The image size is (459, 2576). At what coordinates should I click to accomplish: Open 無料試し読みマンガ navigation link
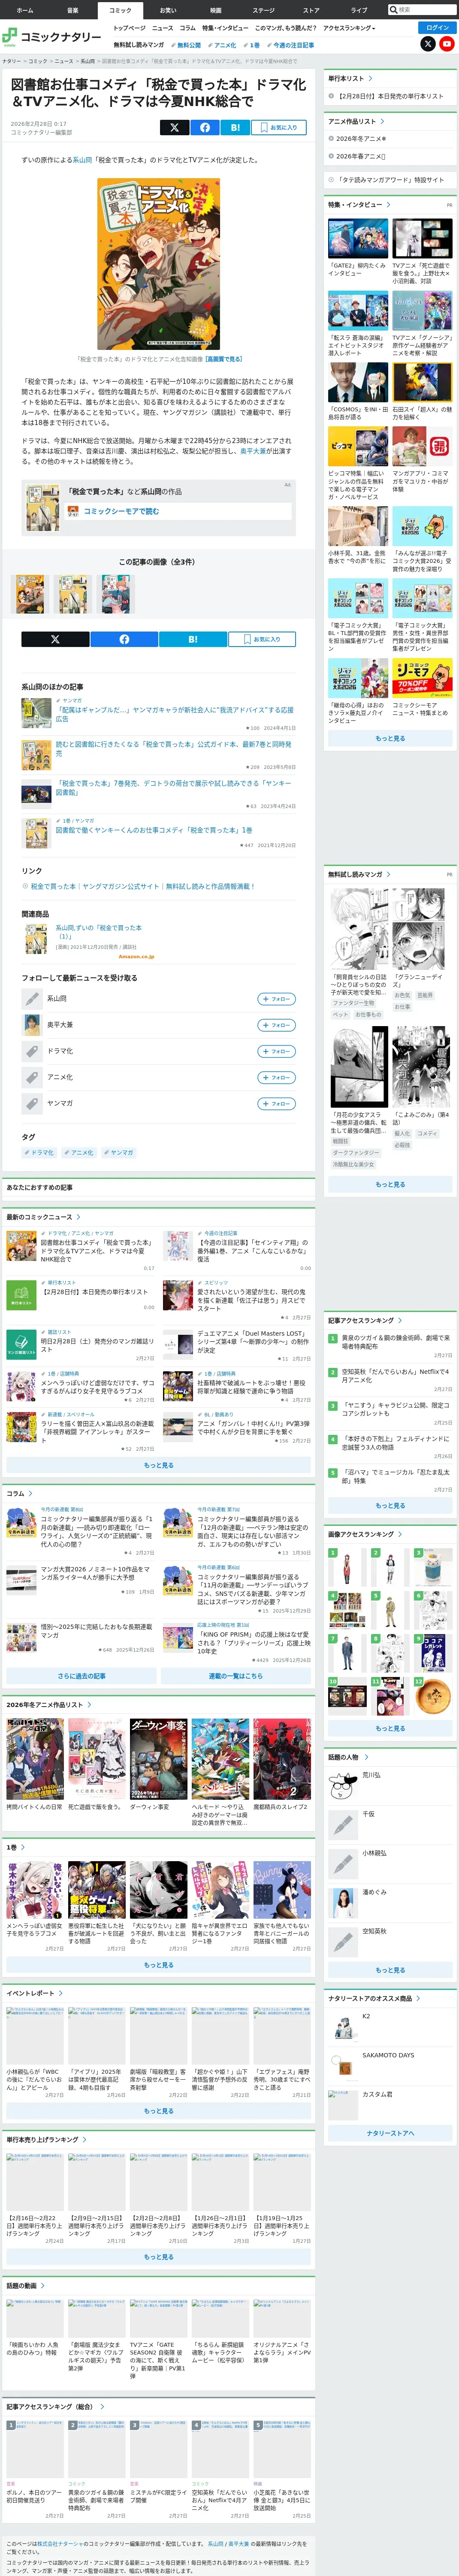(x=138, y=45)
